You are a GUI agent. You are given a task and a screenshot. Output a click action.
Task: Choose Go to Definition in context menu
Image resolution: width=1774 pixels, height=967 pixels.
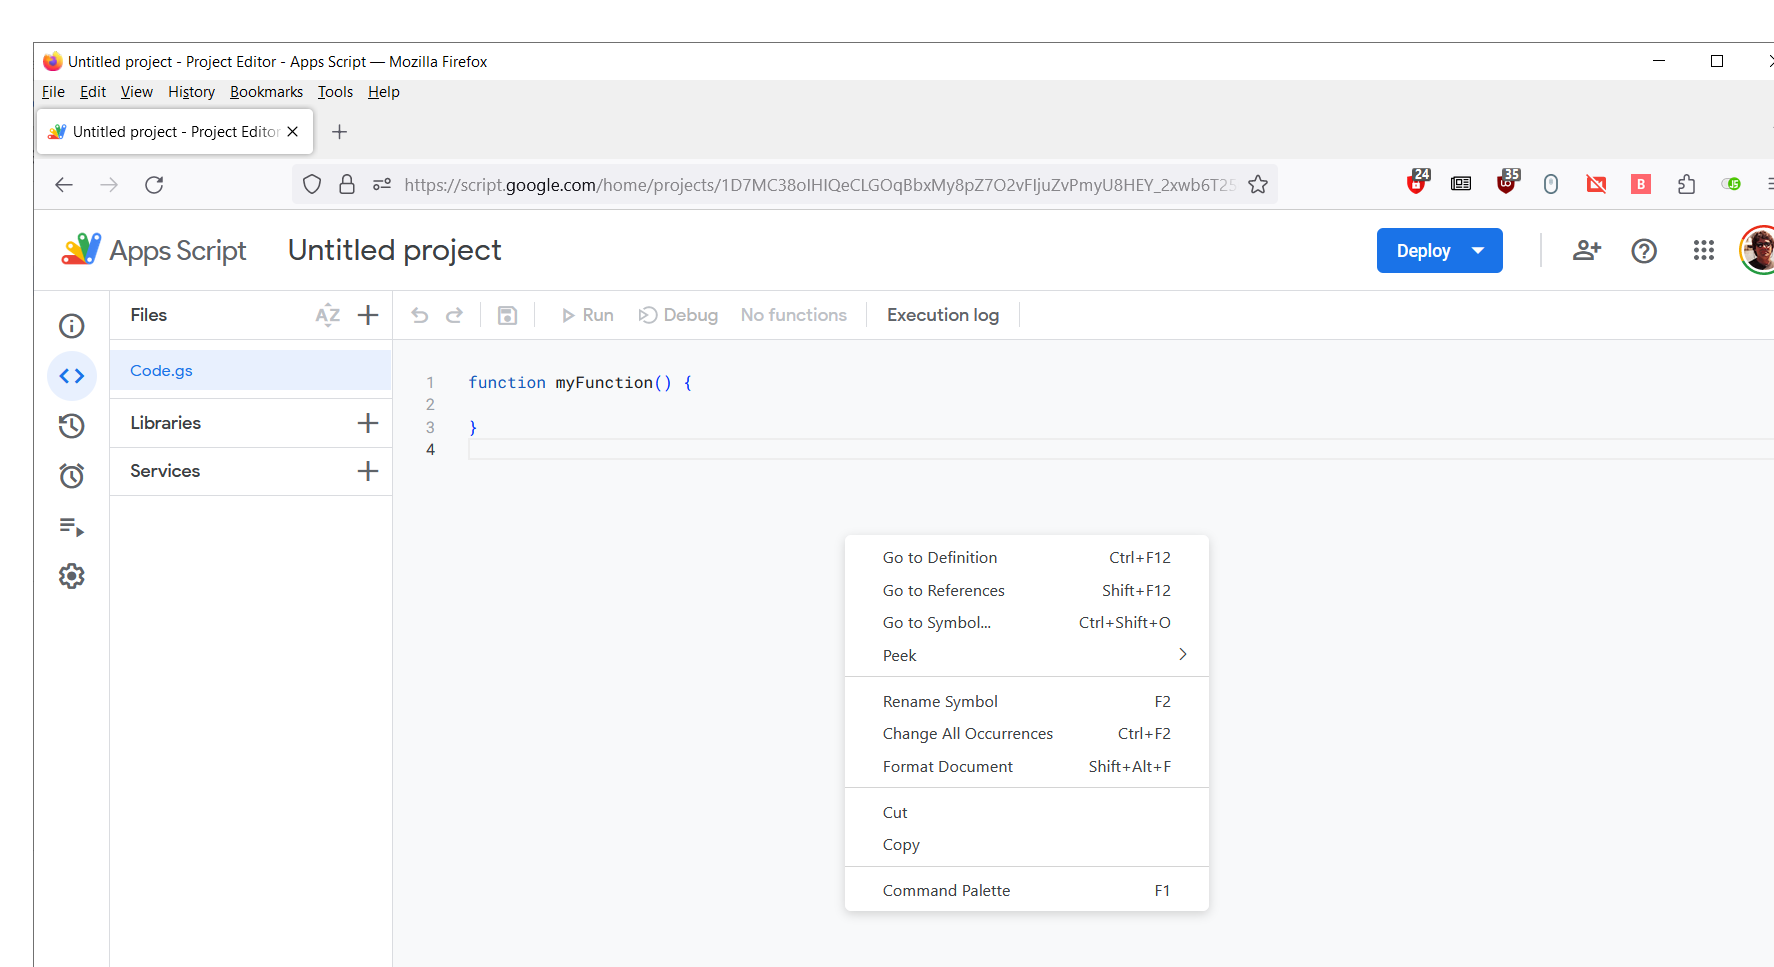1027,558
